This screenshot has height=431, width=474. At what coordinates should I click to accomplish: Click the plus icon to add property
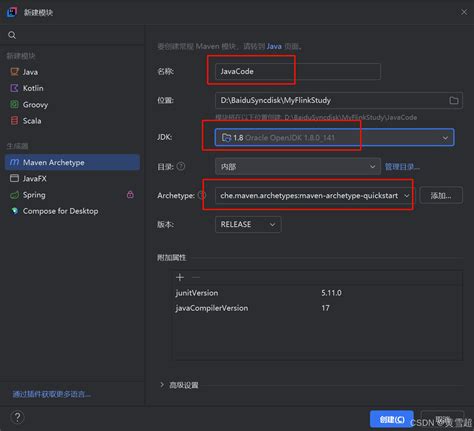[x=180, y=277]
